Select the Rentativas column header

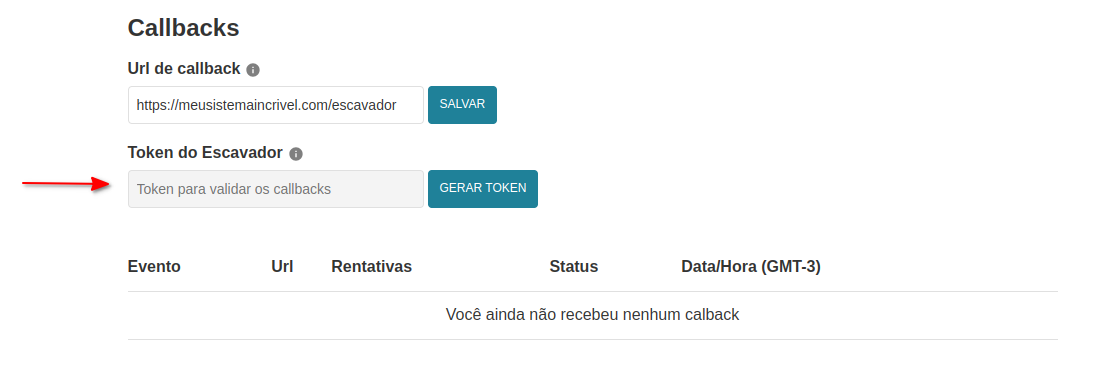point(371,266)
